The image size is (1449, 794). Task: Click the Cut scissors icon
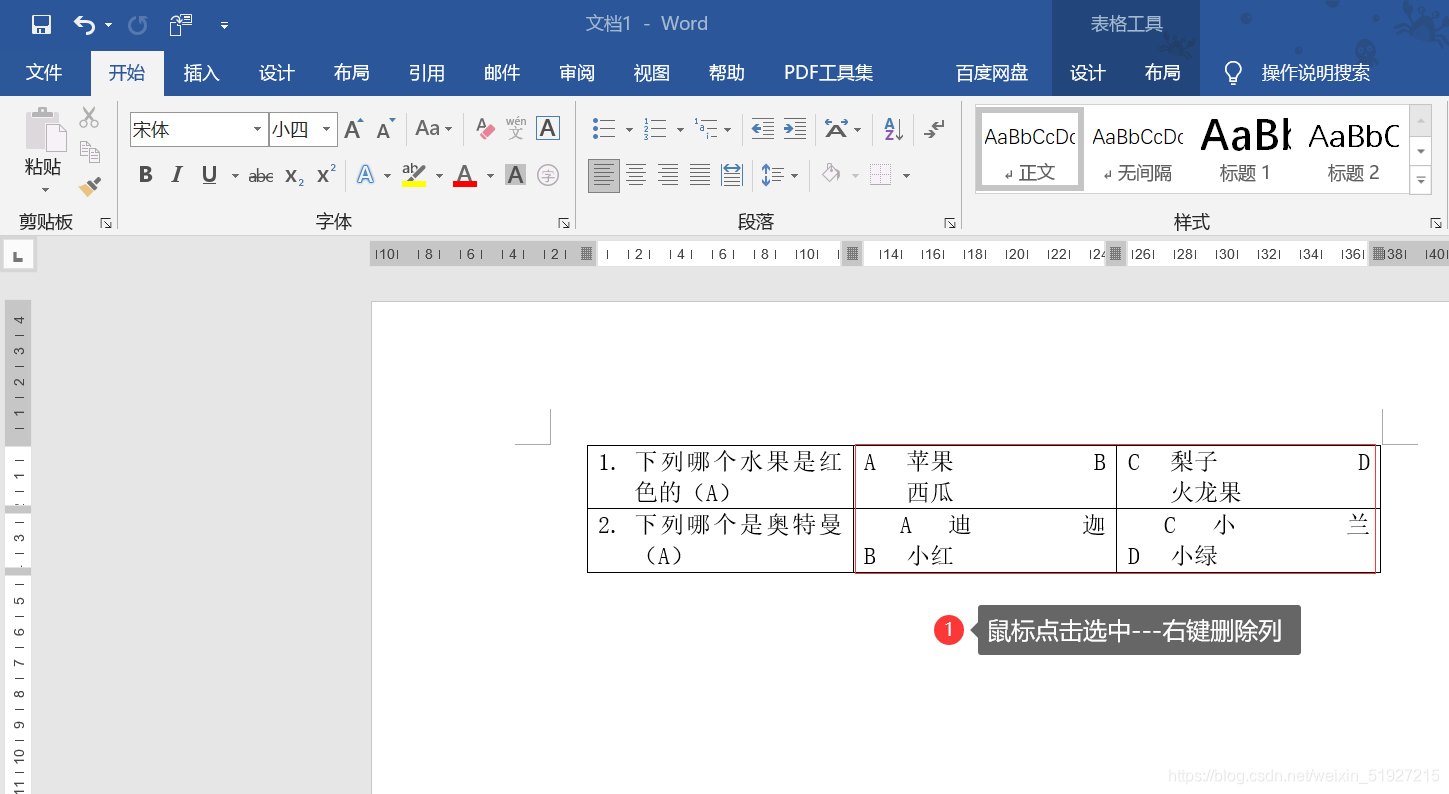pos(89,118)
